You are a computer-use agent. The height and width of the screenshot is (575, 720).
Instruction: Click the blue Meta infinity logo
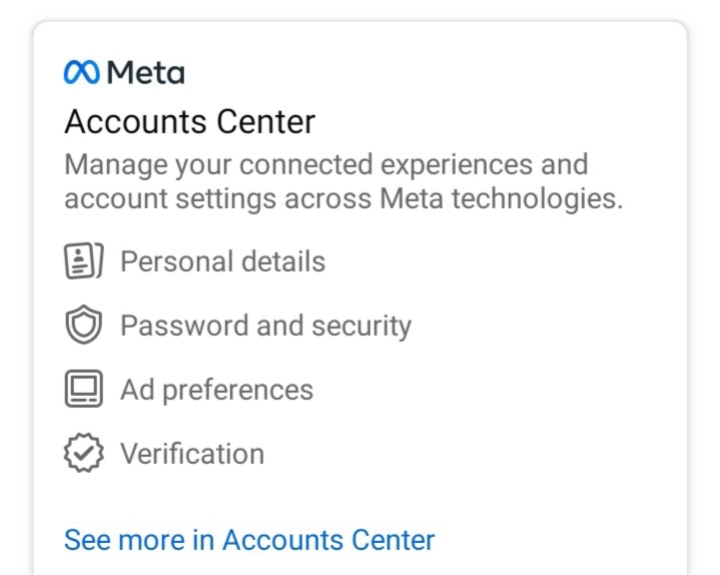(x=81, y=73)
